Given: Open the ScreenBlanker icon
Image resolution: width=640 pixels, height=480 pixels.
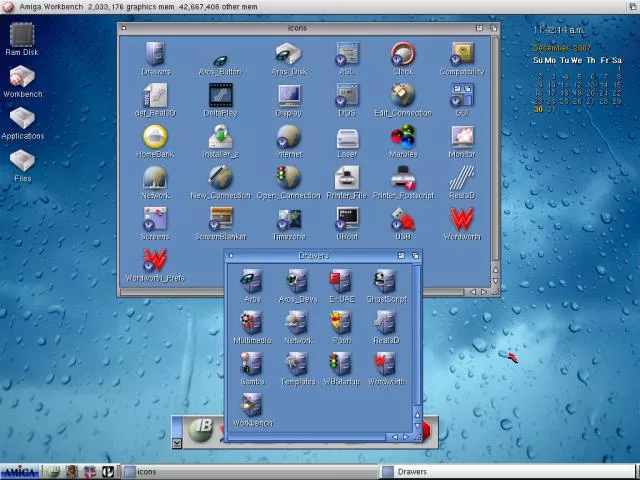Looking at the screenshot, I should [x=221, y=220].
